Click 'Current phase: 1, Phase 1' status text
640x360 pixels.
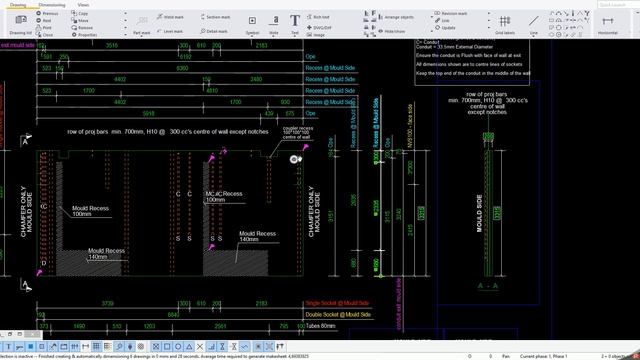(543, 356)
